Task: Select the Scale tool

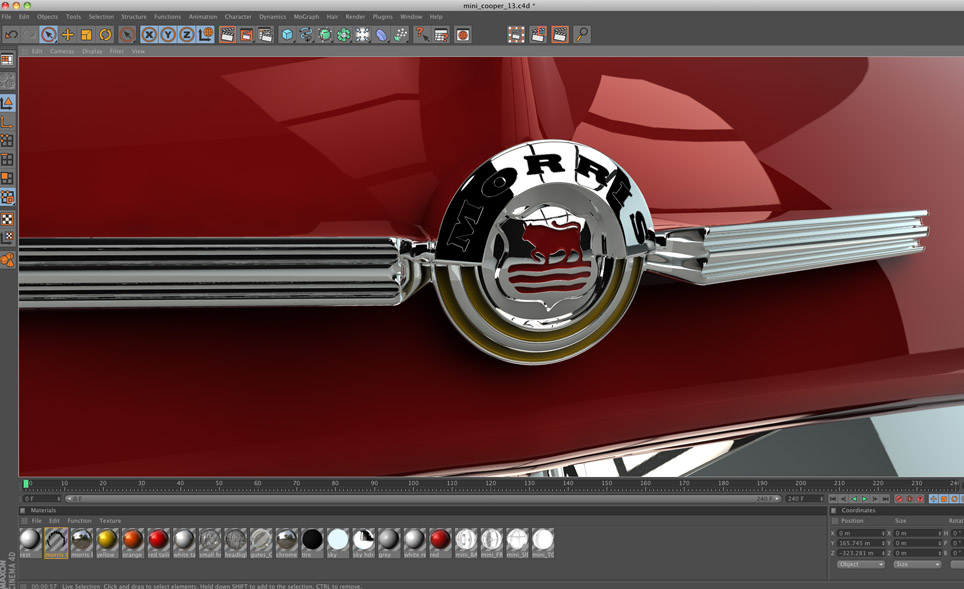Action: tap(86, 35)
